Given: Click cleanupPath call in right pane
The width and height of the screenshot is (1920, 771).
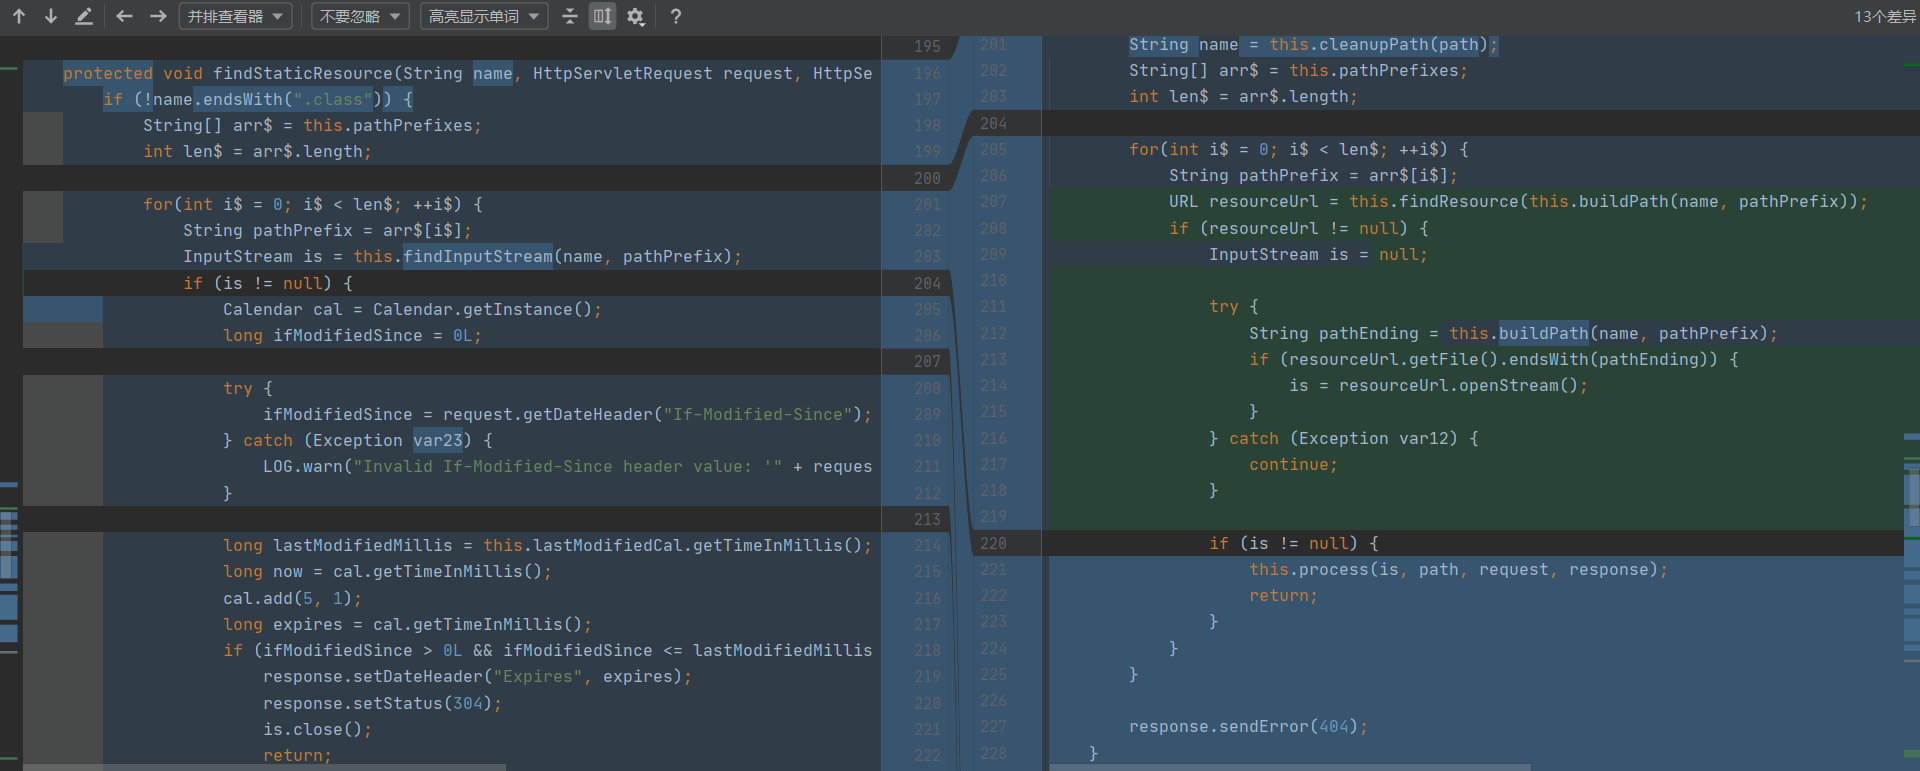Looking at the screenshot, I should tap(1374, 44).
